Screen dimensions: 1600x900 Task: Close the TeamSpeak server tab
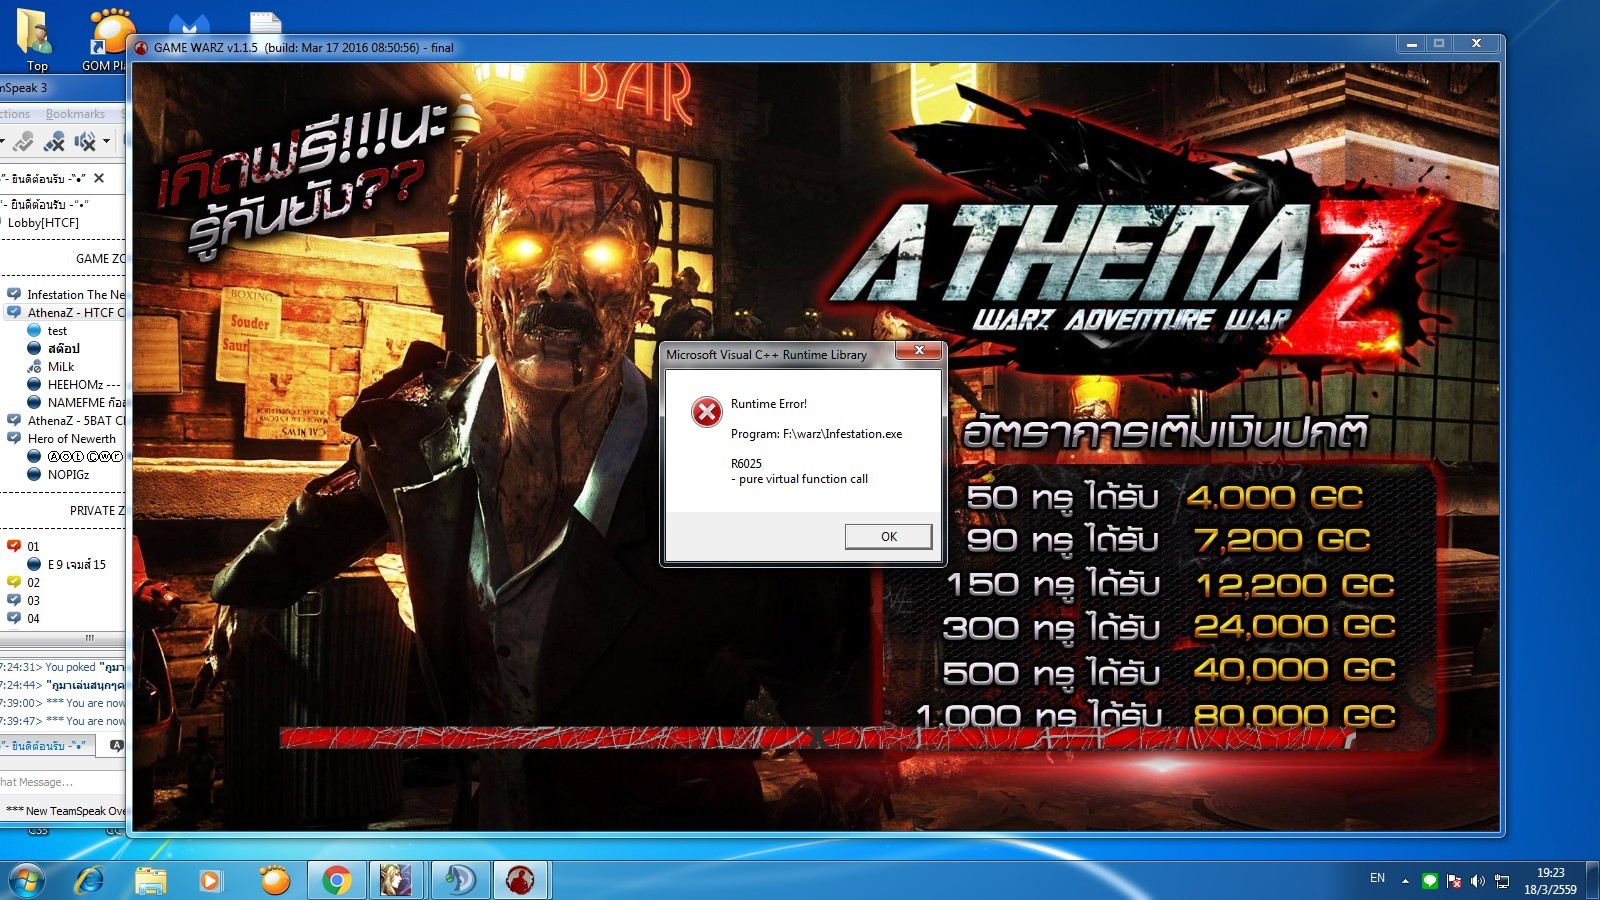coord(99,178)
